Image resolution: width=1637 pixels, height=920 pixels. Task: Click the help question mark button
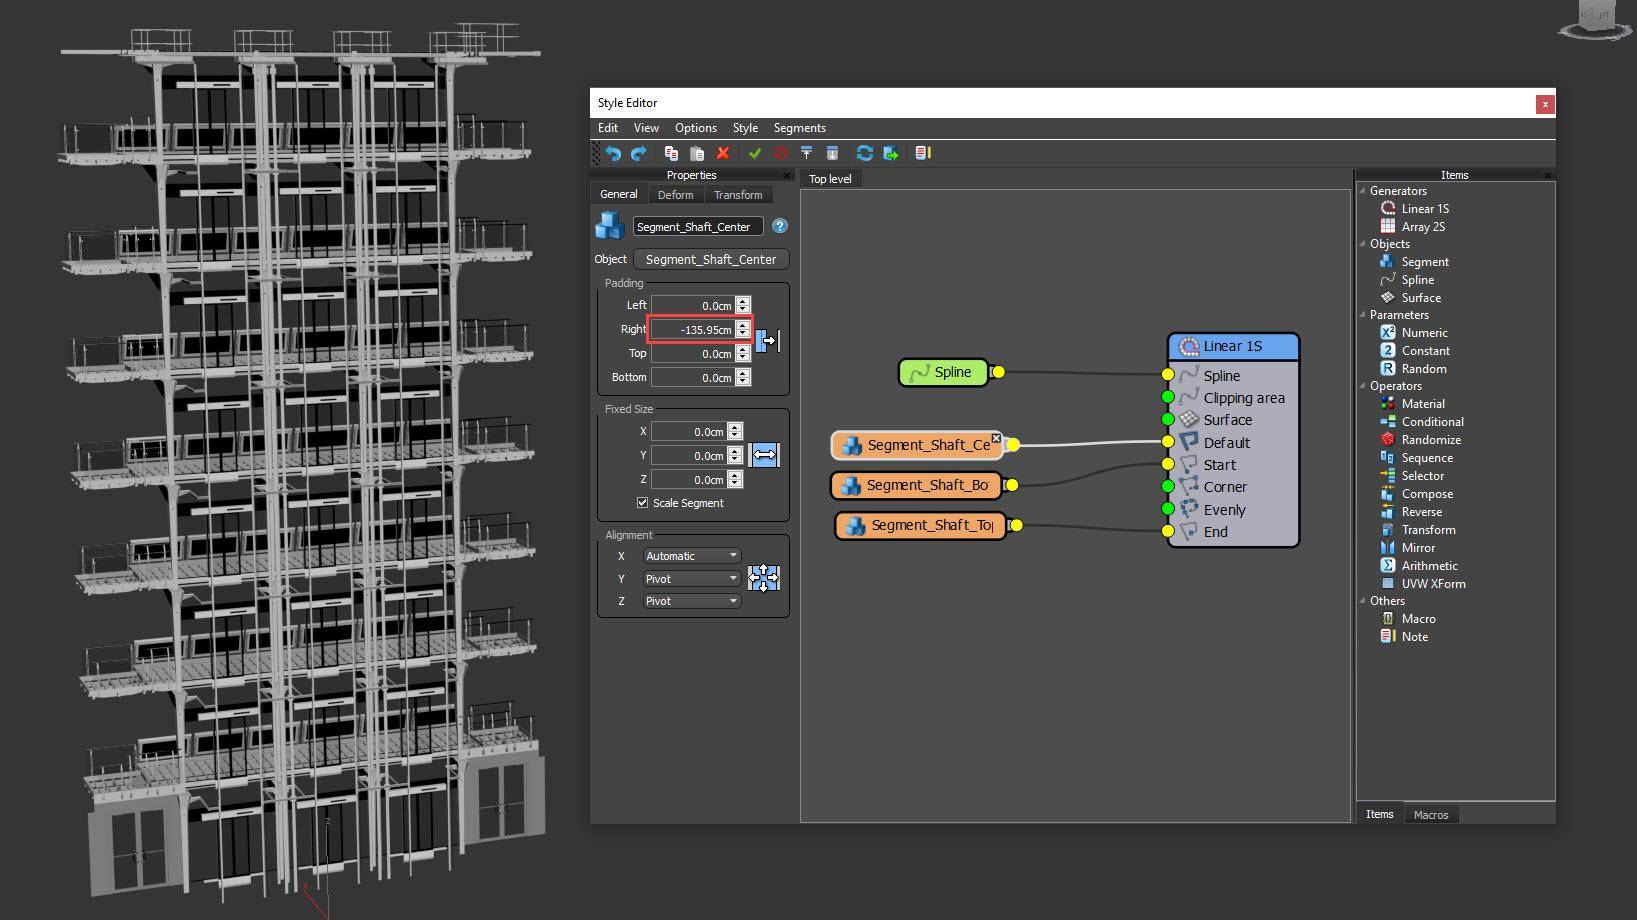779,226
